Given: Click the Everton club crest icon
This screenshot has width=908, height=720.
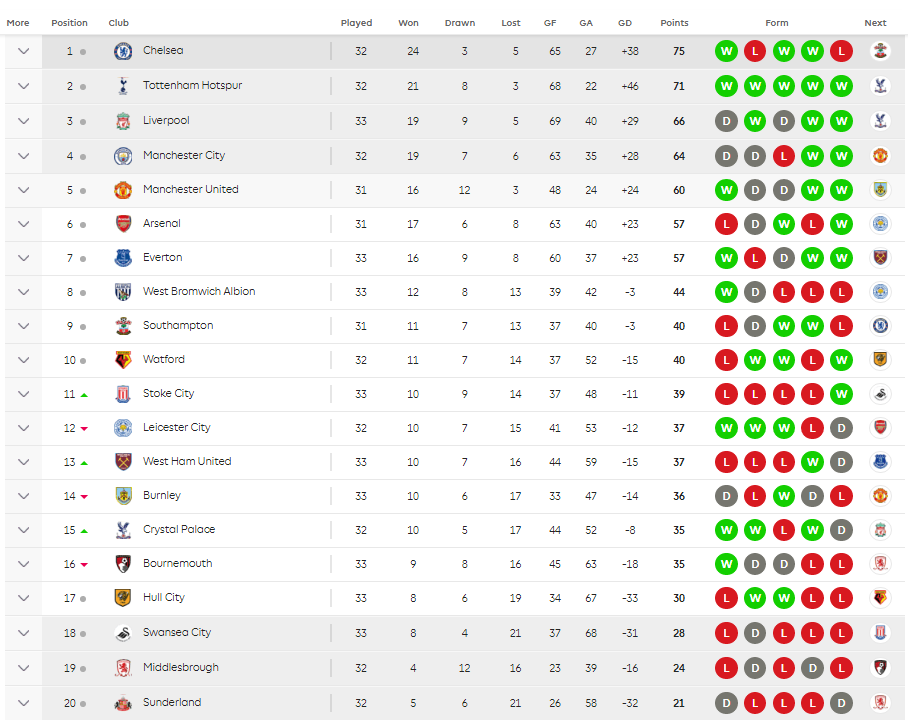Looking at the screenshot, I should [x=123, y=258].
